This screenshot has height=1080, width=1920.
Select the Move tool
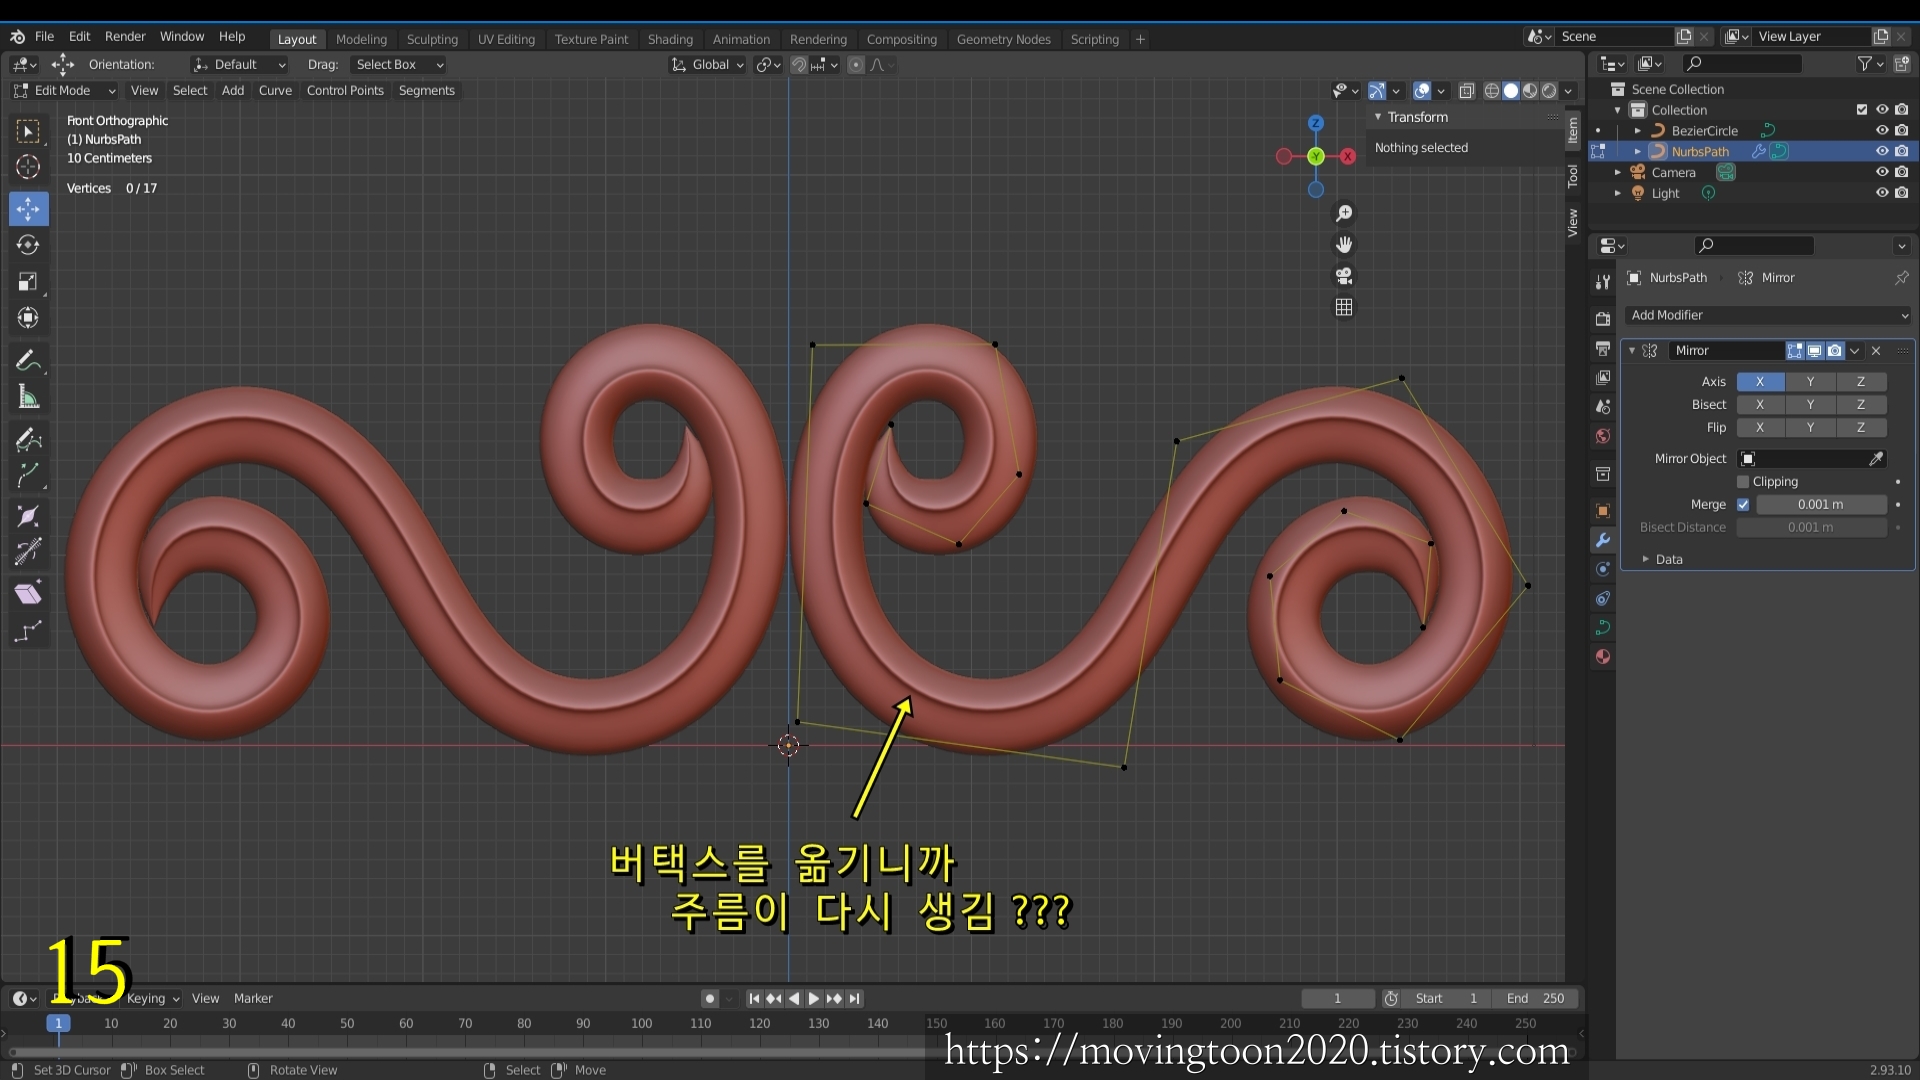pyautogui.click(x=28, y=208)
